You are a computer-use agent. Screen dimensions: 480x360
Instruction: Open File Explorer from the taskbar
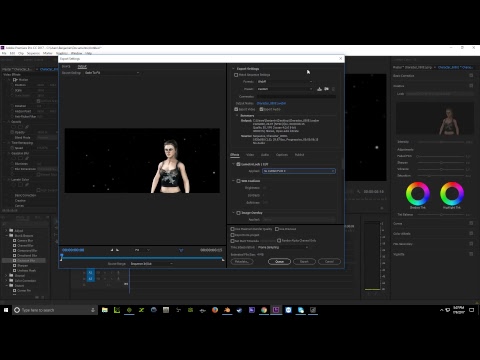105,310
